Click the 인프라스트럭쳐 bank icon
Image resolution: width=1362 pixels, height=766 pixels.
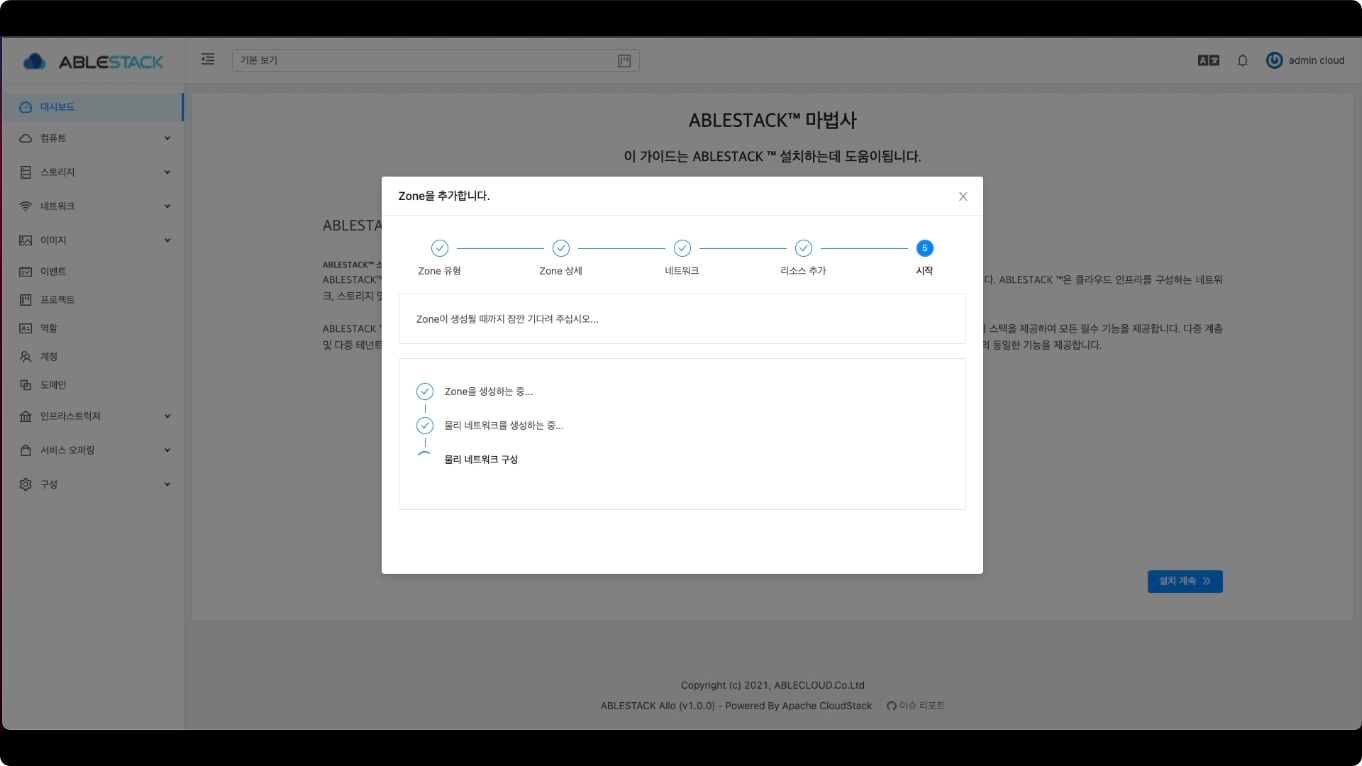[26, 416]
